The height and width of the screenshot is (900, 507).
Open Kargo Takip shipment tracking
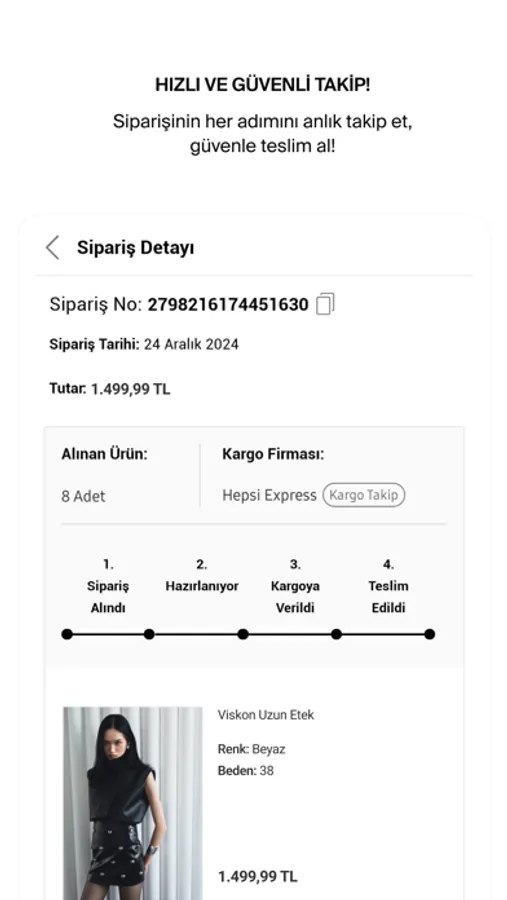point(363,495)
